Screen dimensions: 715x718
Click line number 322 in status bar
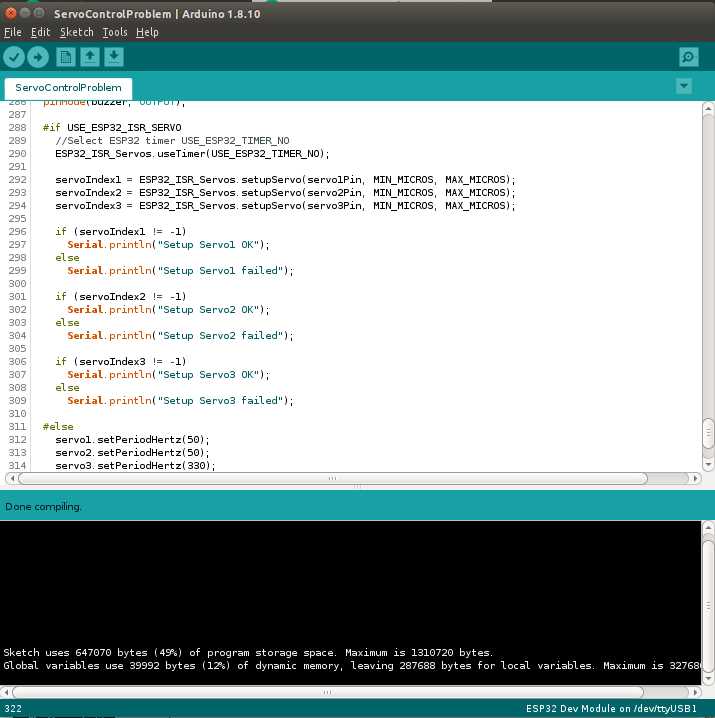tap(13, 709)
